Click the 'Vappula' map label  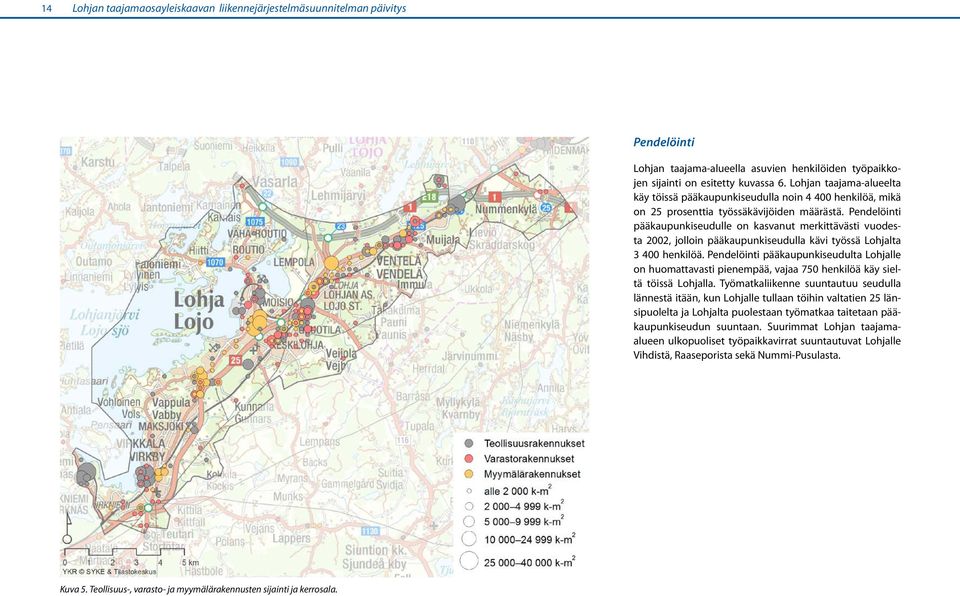171,402
